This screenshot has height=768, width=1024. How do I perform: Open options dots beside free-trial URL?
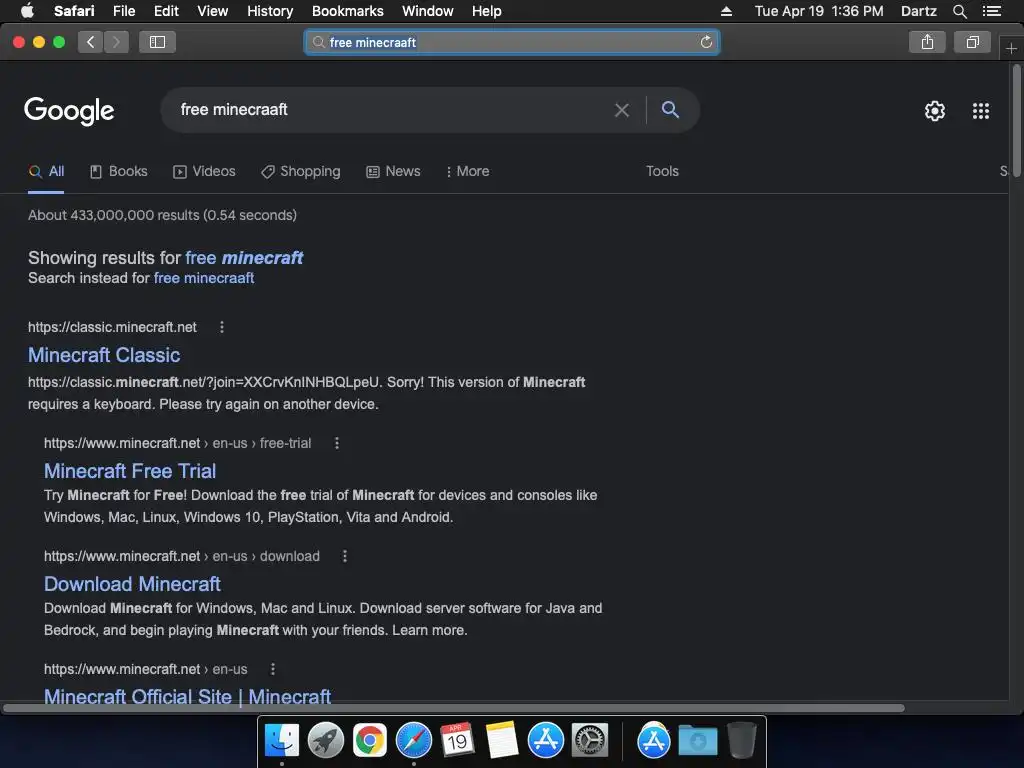(x=337, y=443)
